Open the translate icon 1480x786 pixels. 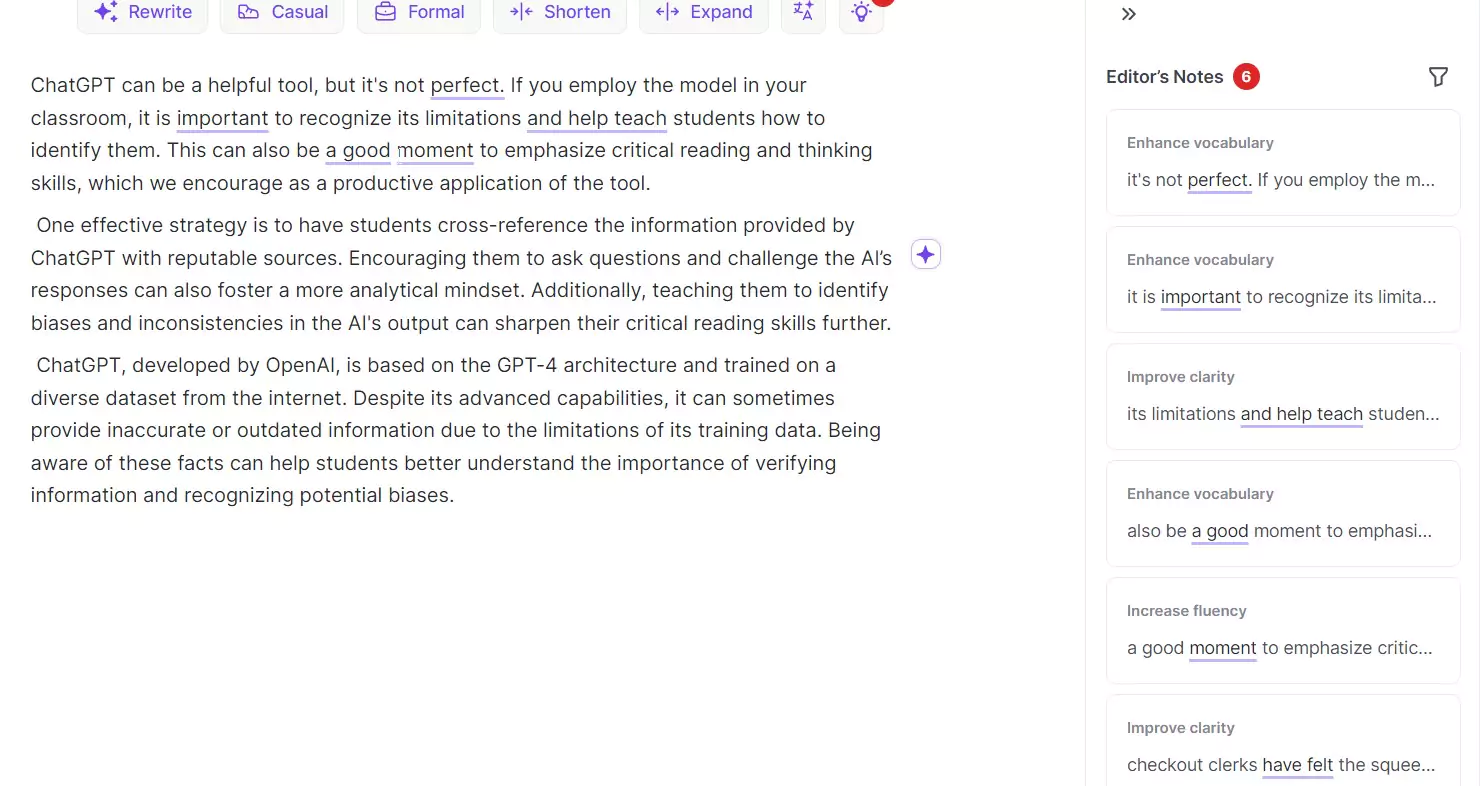[x=803, y=13]
